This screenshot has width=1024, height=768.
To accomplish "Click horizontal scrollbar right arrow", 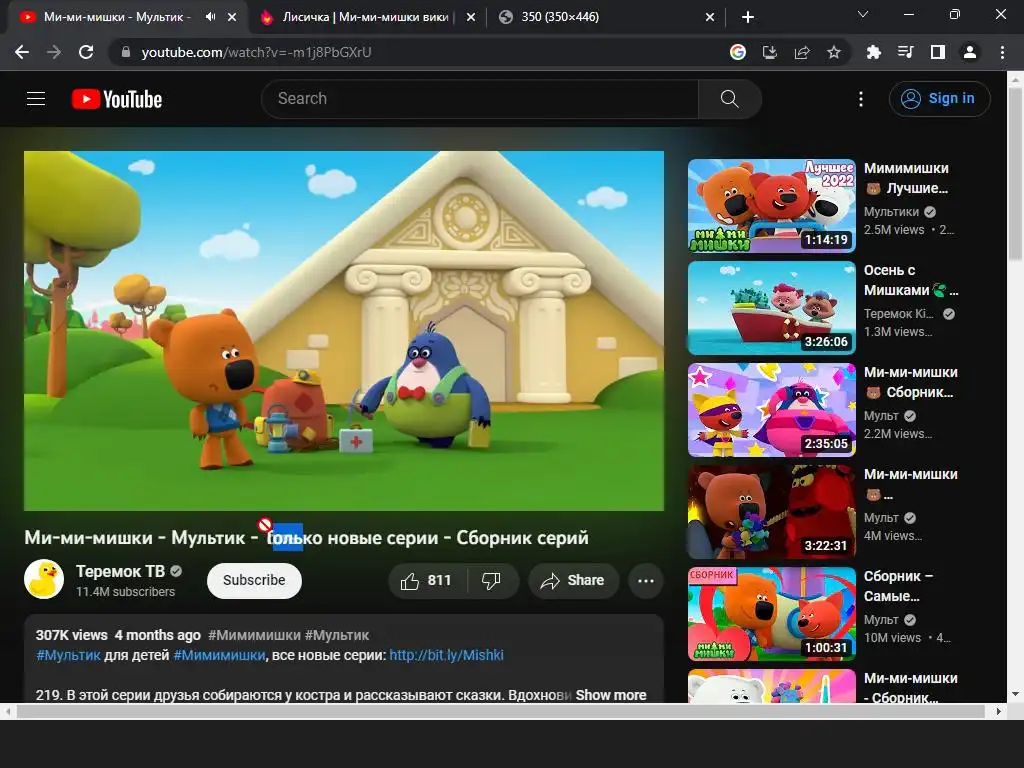I will (x=999, y=711).
